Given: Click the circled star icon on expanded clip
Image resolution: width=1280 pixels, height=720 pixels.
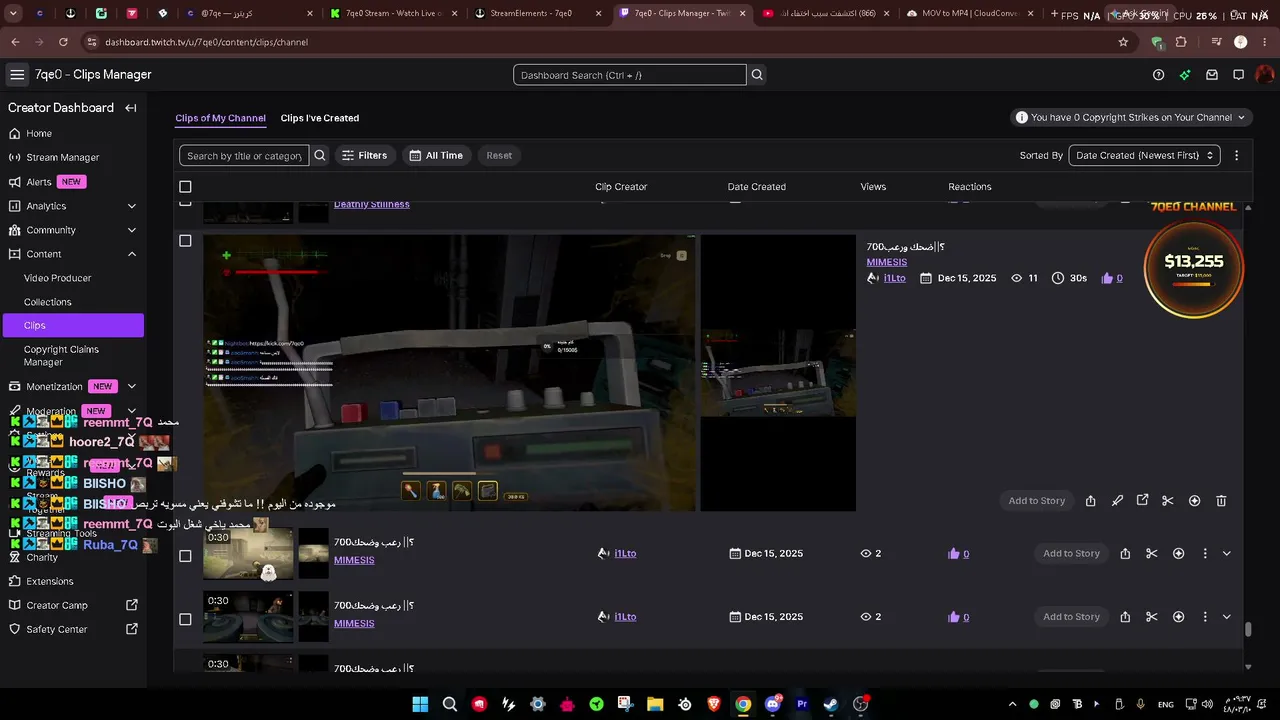Looking at the screenshot, I should [x=1194, y=501].
